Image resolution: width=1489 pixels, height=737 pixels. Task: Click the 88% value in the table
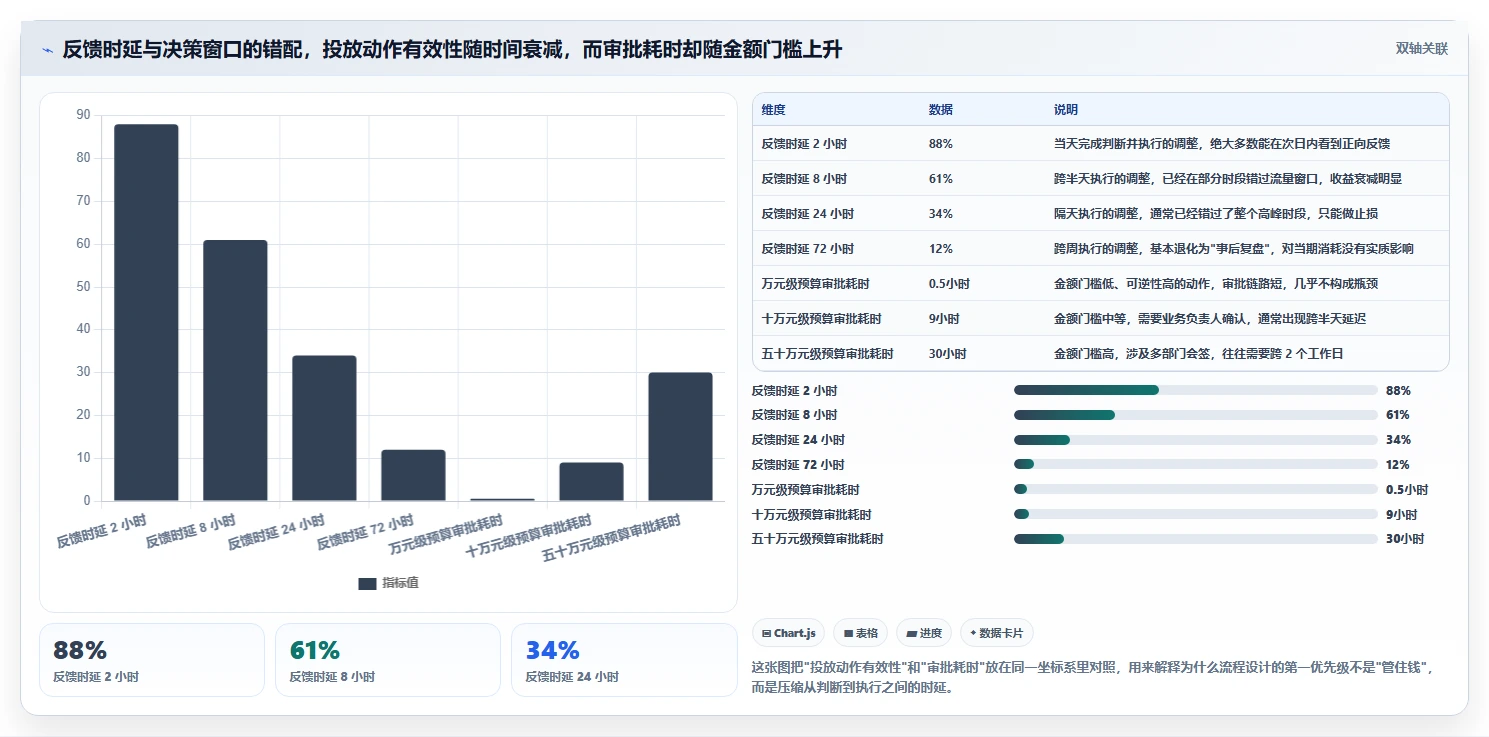tap(941, 144)
